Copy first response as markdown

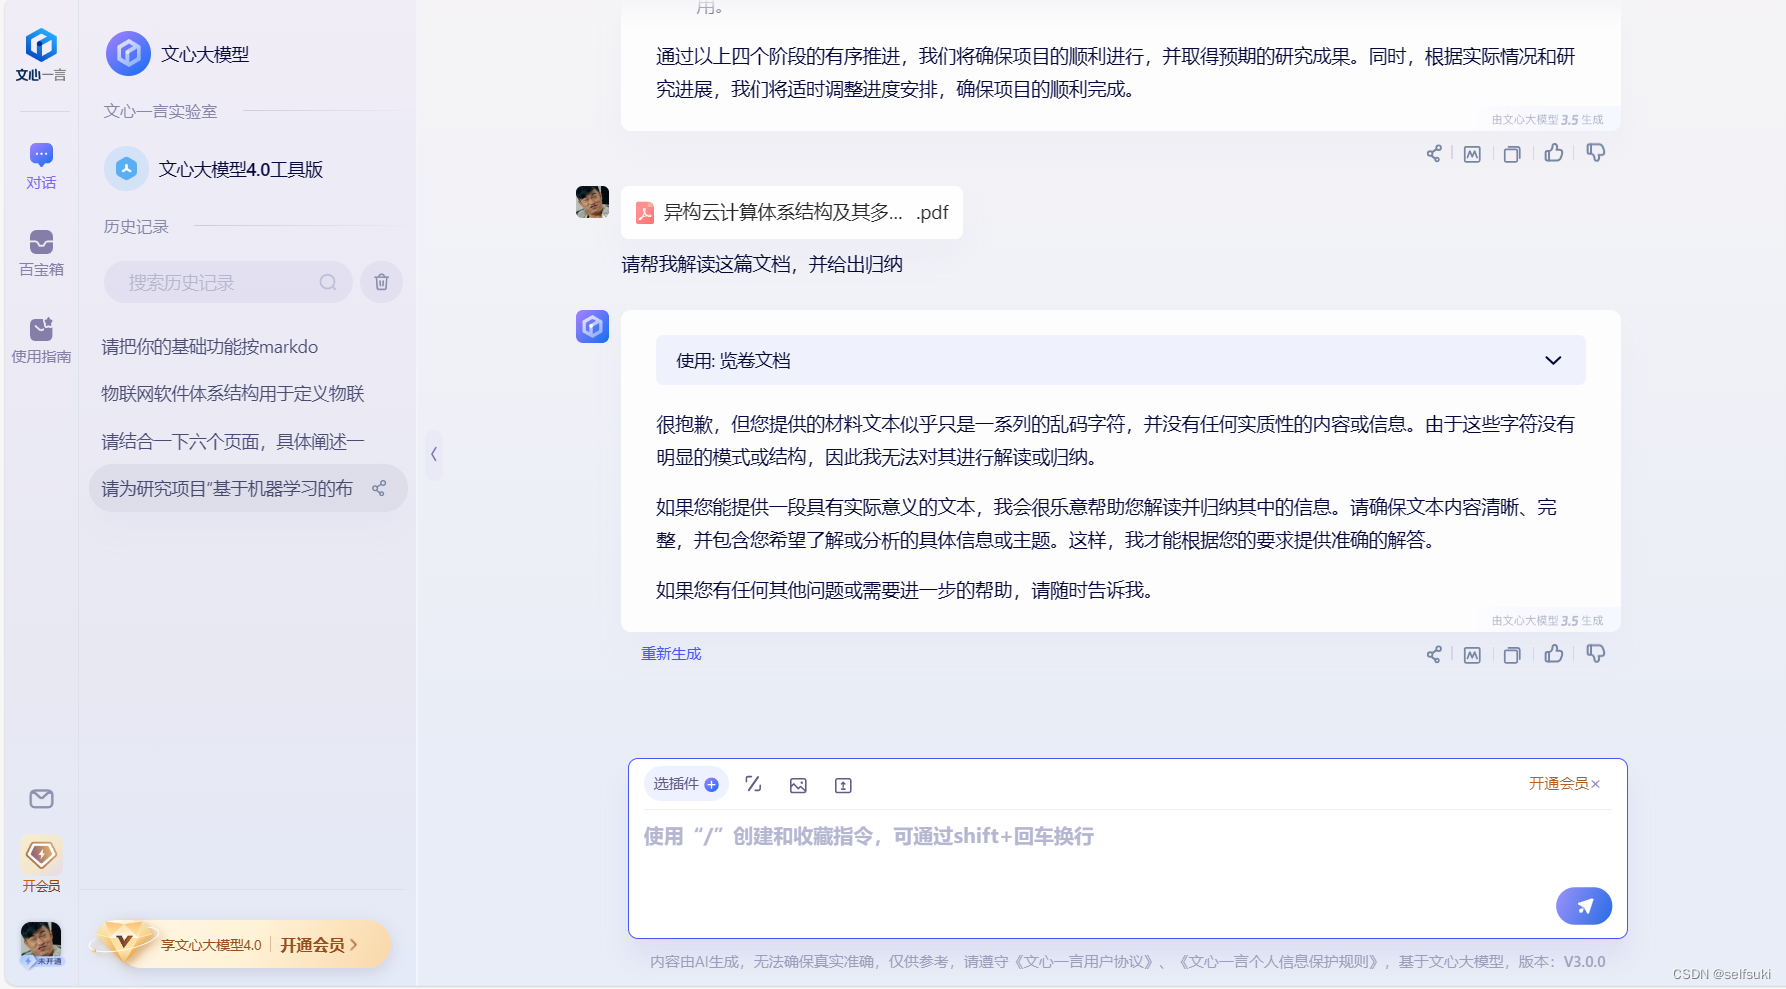pyautogui.click(x=1472, y=154)
